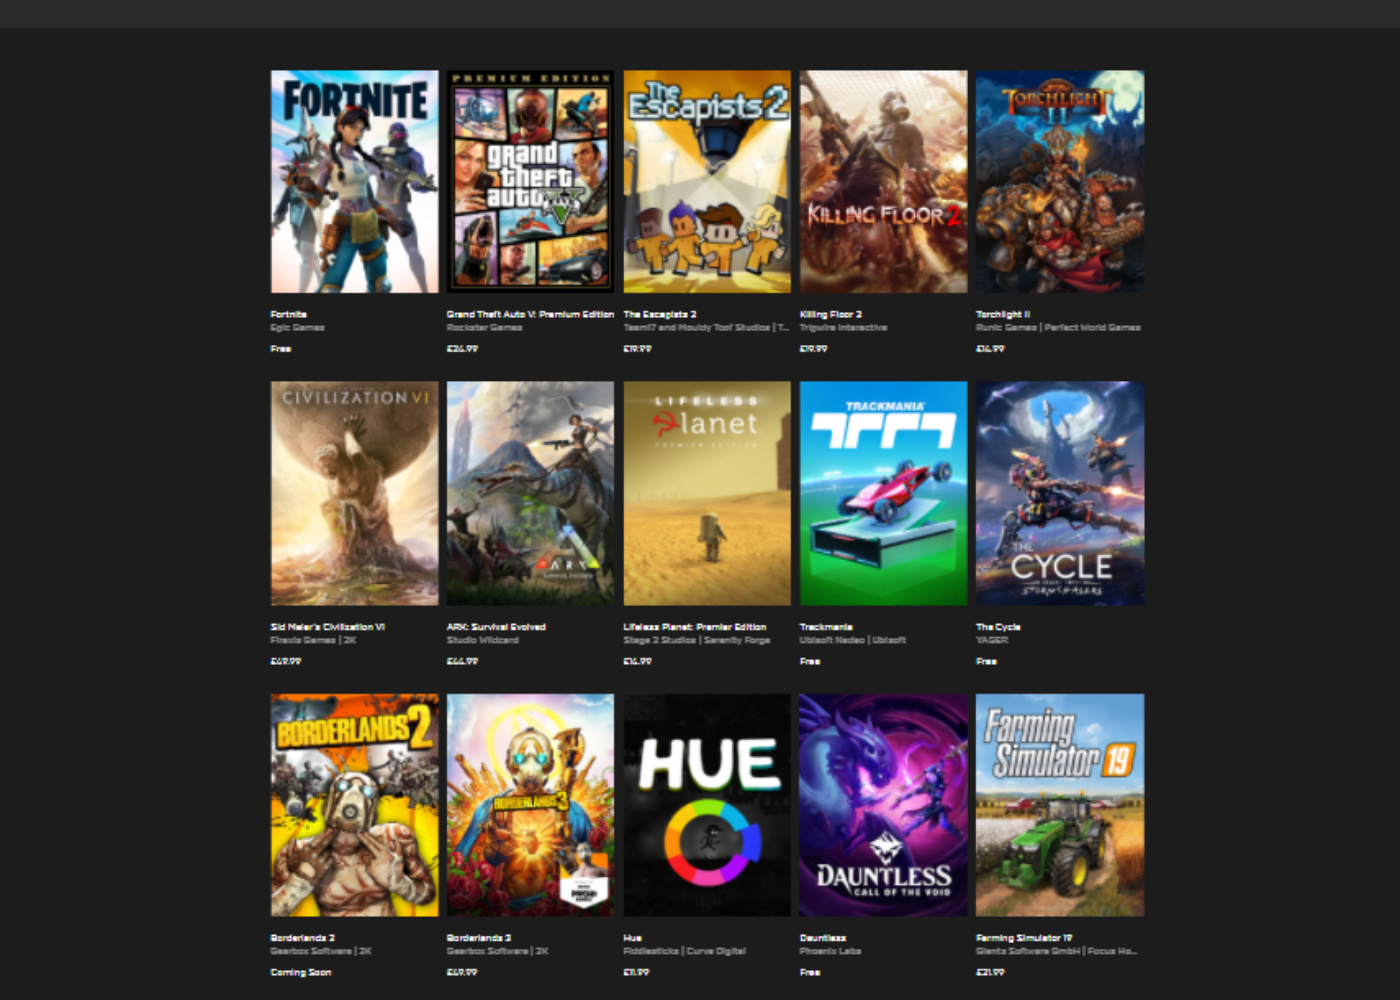Open the Borderlands 2 cover art
This screenshot has width=1400, height=1000.
click(354, 805)
